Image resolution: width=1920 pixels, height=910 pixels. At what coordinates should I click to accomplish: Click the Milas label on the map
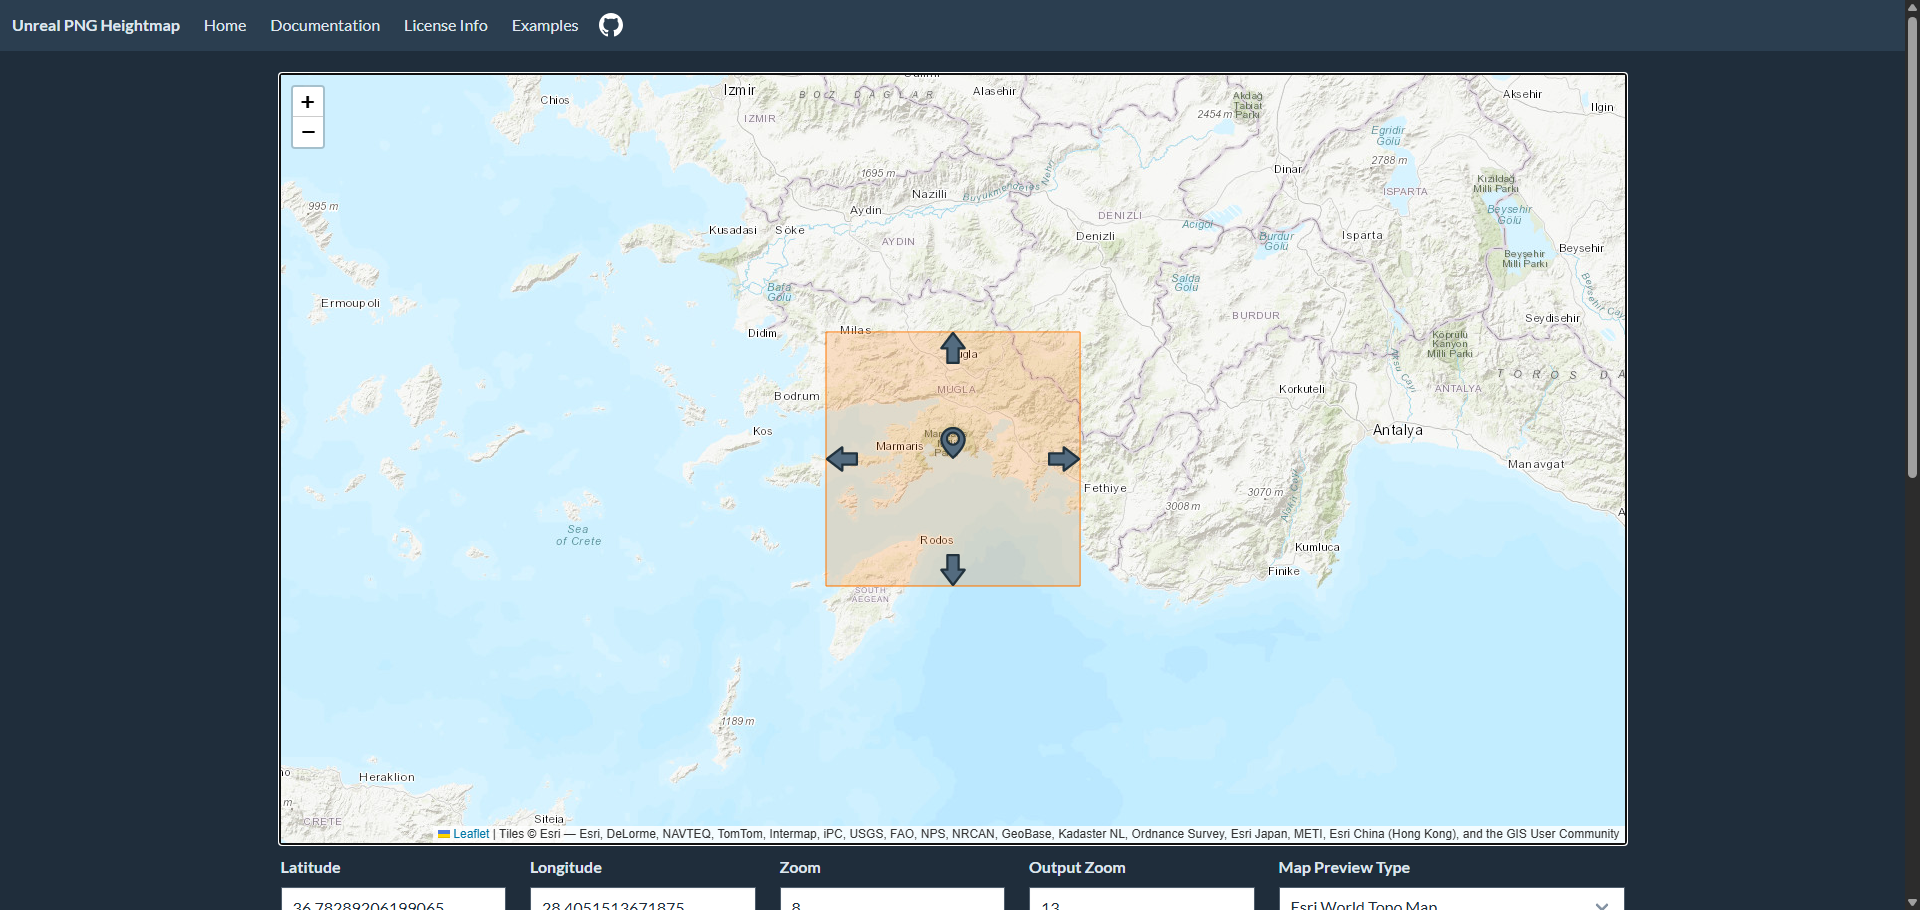point(855,330)
